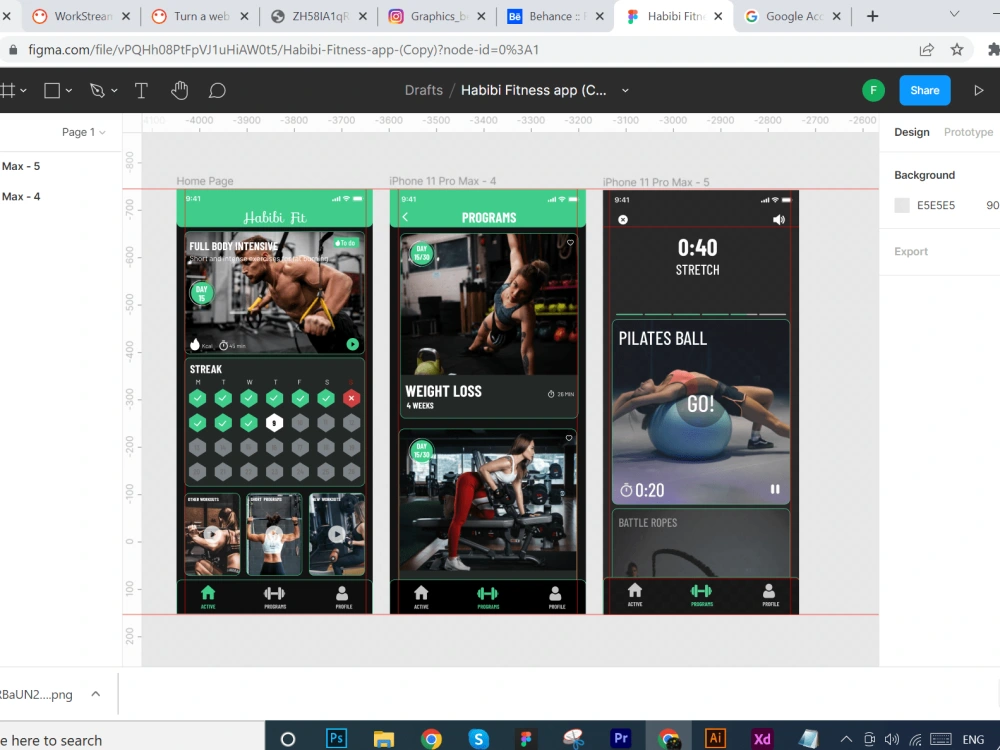Click the browser share page icon
The width and height of the screenshot is (1000, 750).
coord(927,50)
